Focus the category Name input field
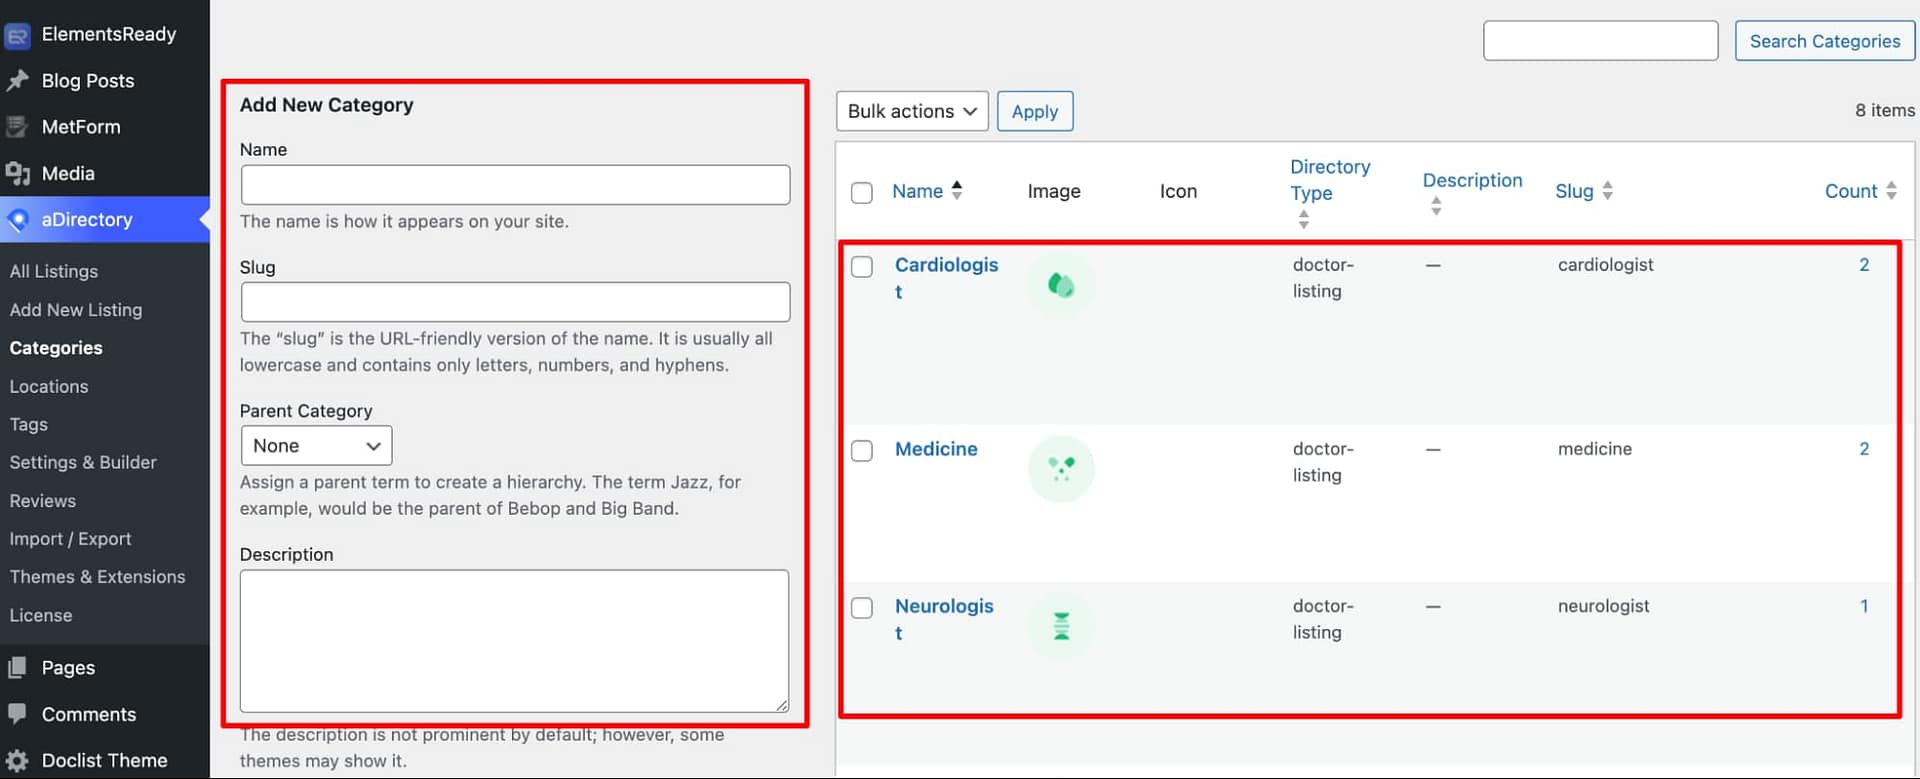 (515, 185)
